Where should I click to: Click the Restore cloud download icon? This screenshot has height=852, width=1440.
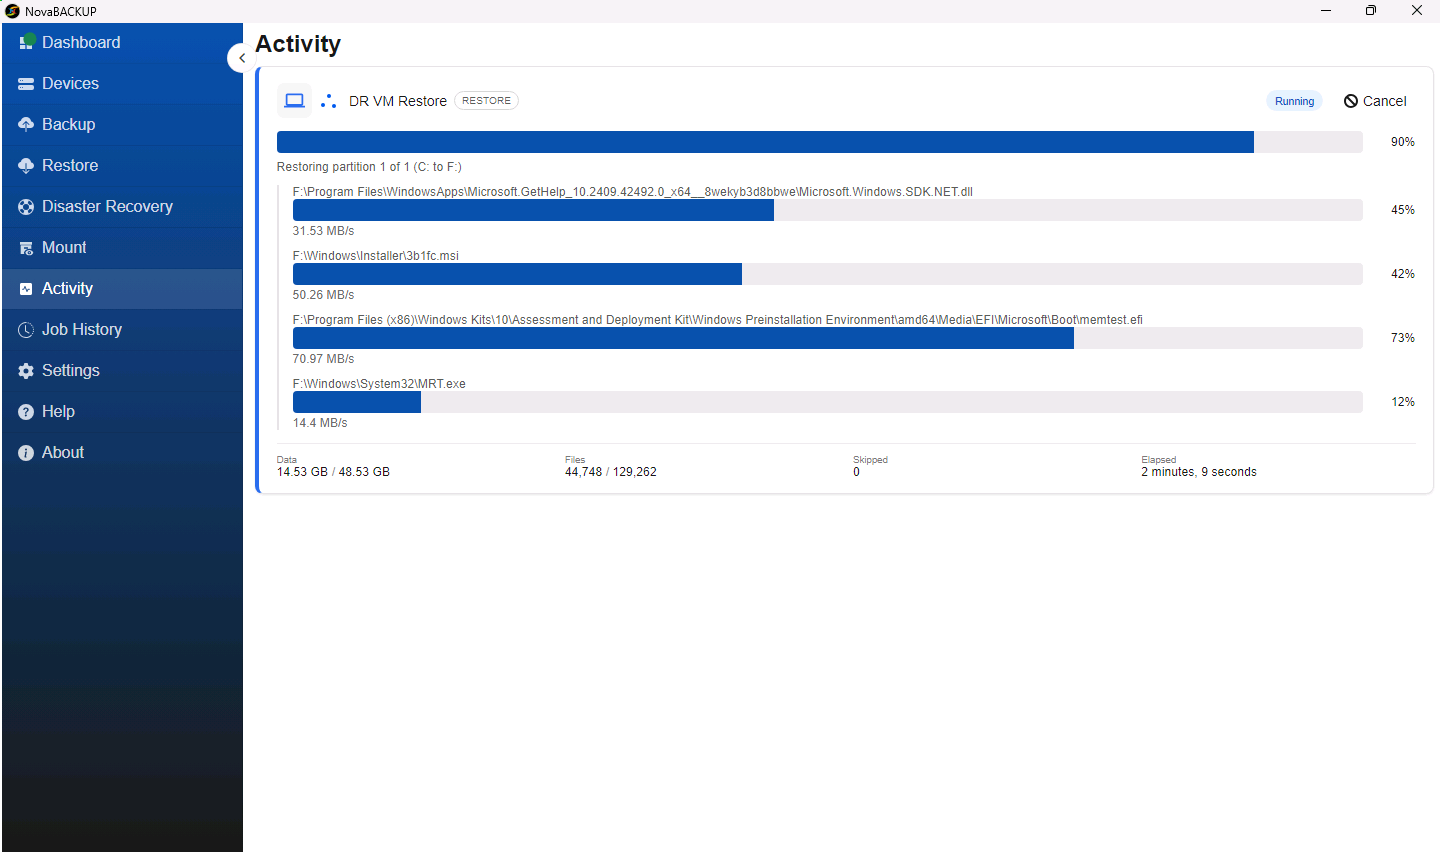click(x=26, y=166)
